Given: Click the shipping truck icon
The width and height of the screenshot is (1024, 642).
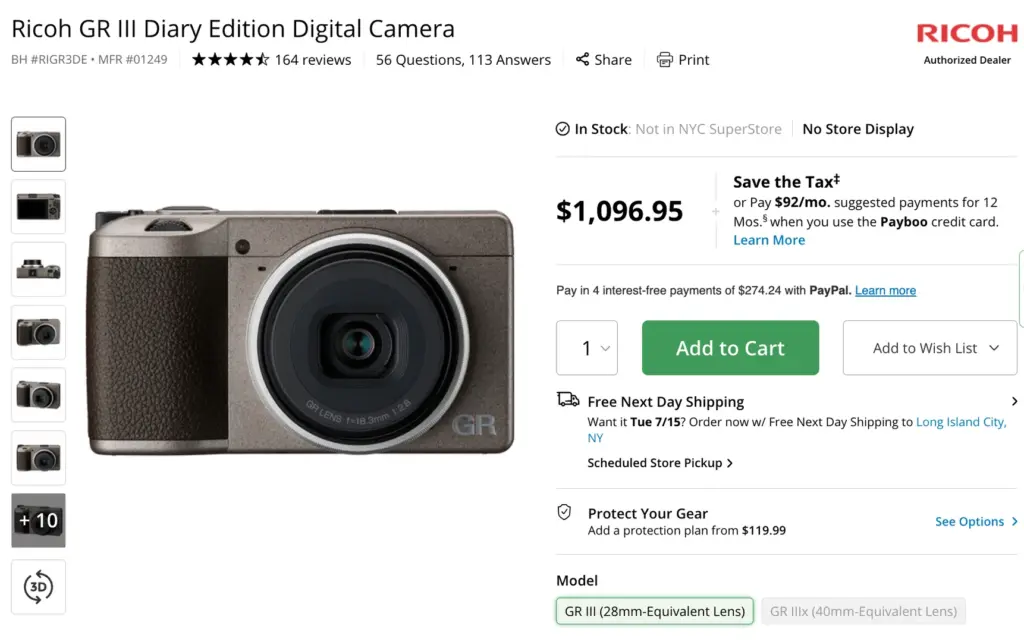Looking at the screenshot, I should click(568, 400).
